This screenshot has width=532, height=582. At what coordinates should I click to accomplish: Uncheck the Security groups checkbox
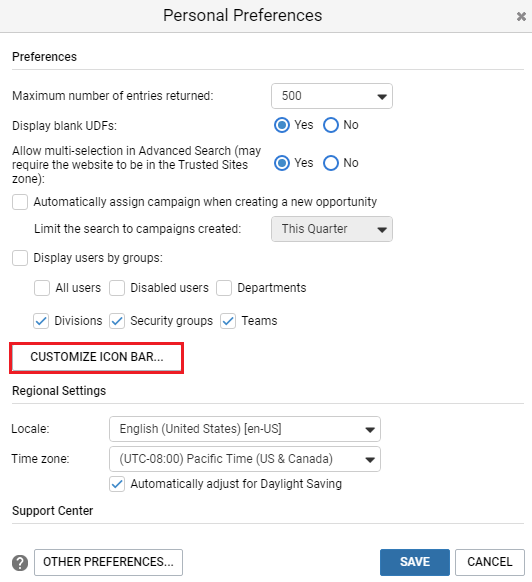click(117, 321)
